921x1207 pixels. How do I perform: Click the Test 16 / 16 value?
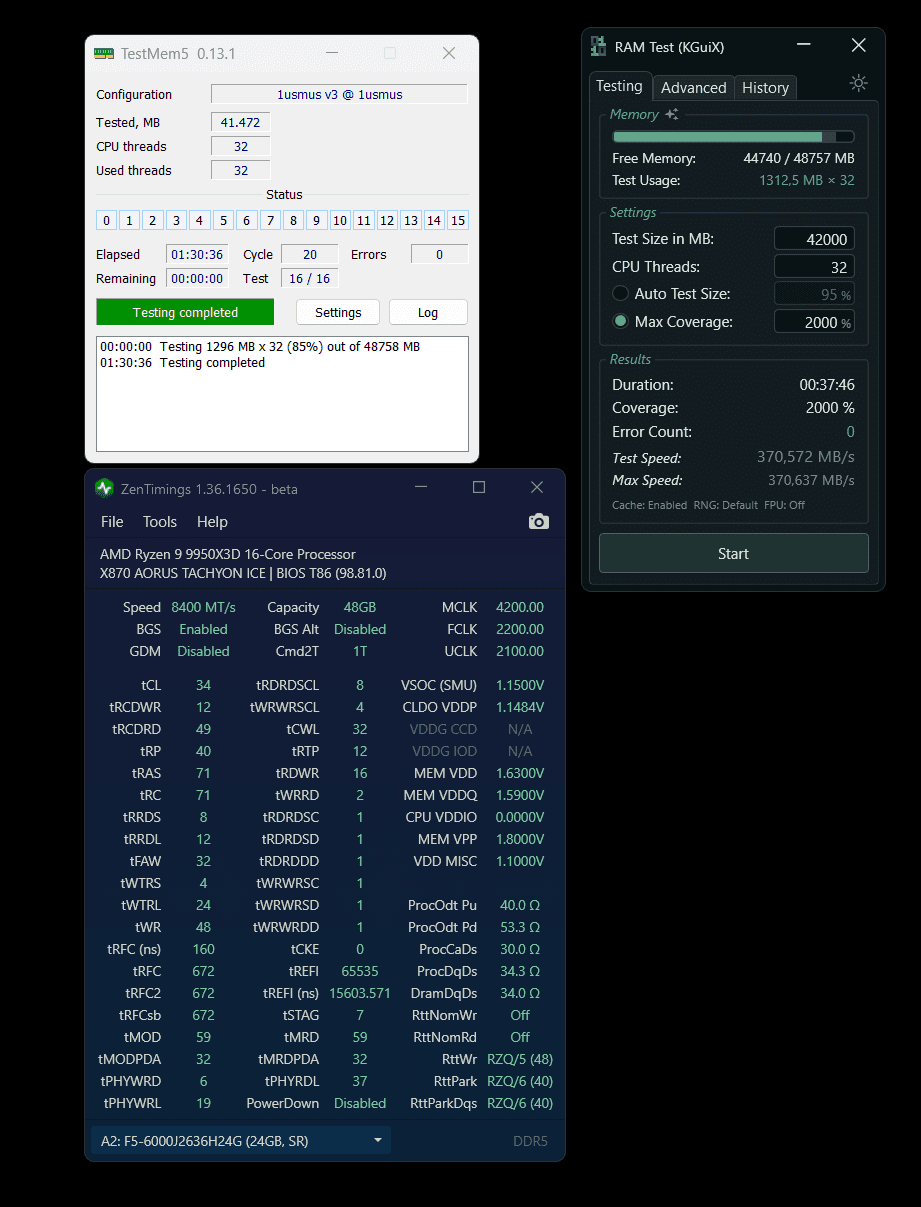coord(310,278)
